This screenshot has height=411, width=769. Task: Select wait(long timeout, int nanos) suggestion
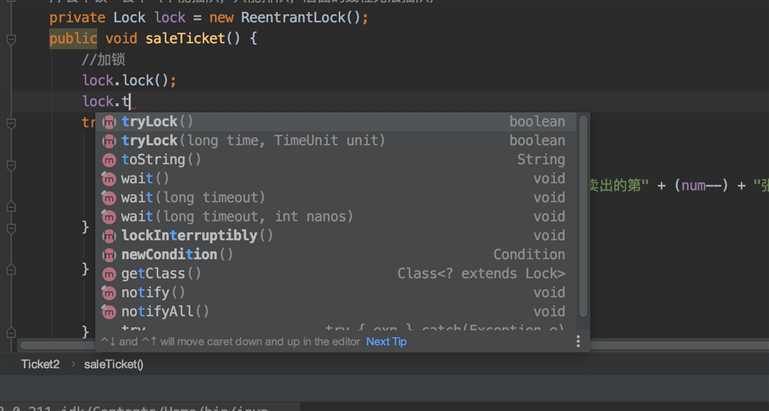point(237,217)
